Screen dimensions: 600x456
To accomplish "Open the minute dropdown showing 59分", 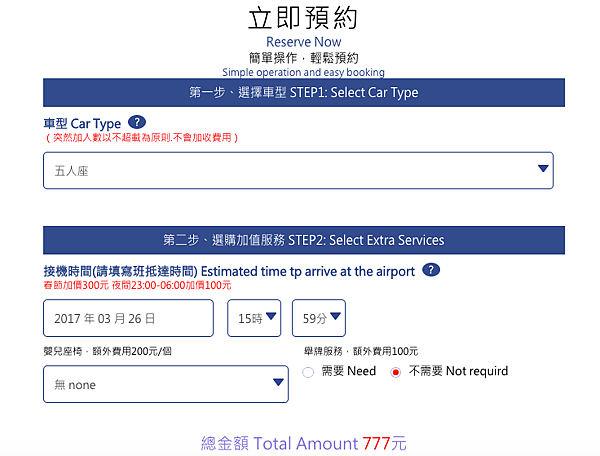I will tap(319, 318).
